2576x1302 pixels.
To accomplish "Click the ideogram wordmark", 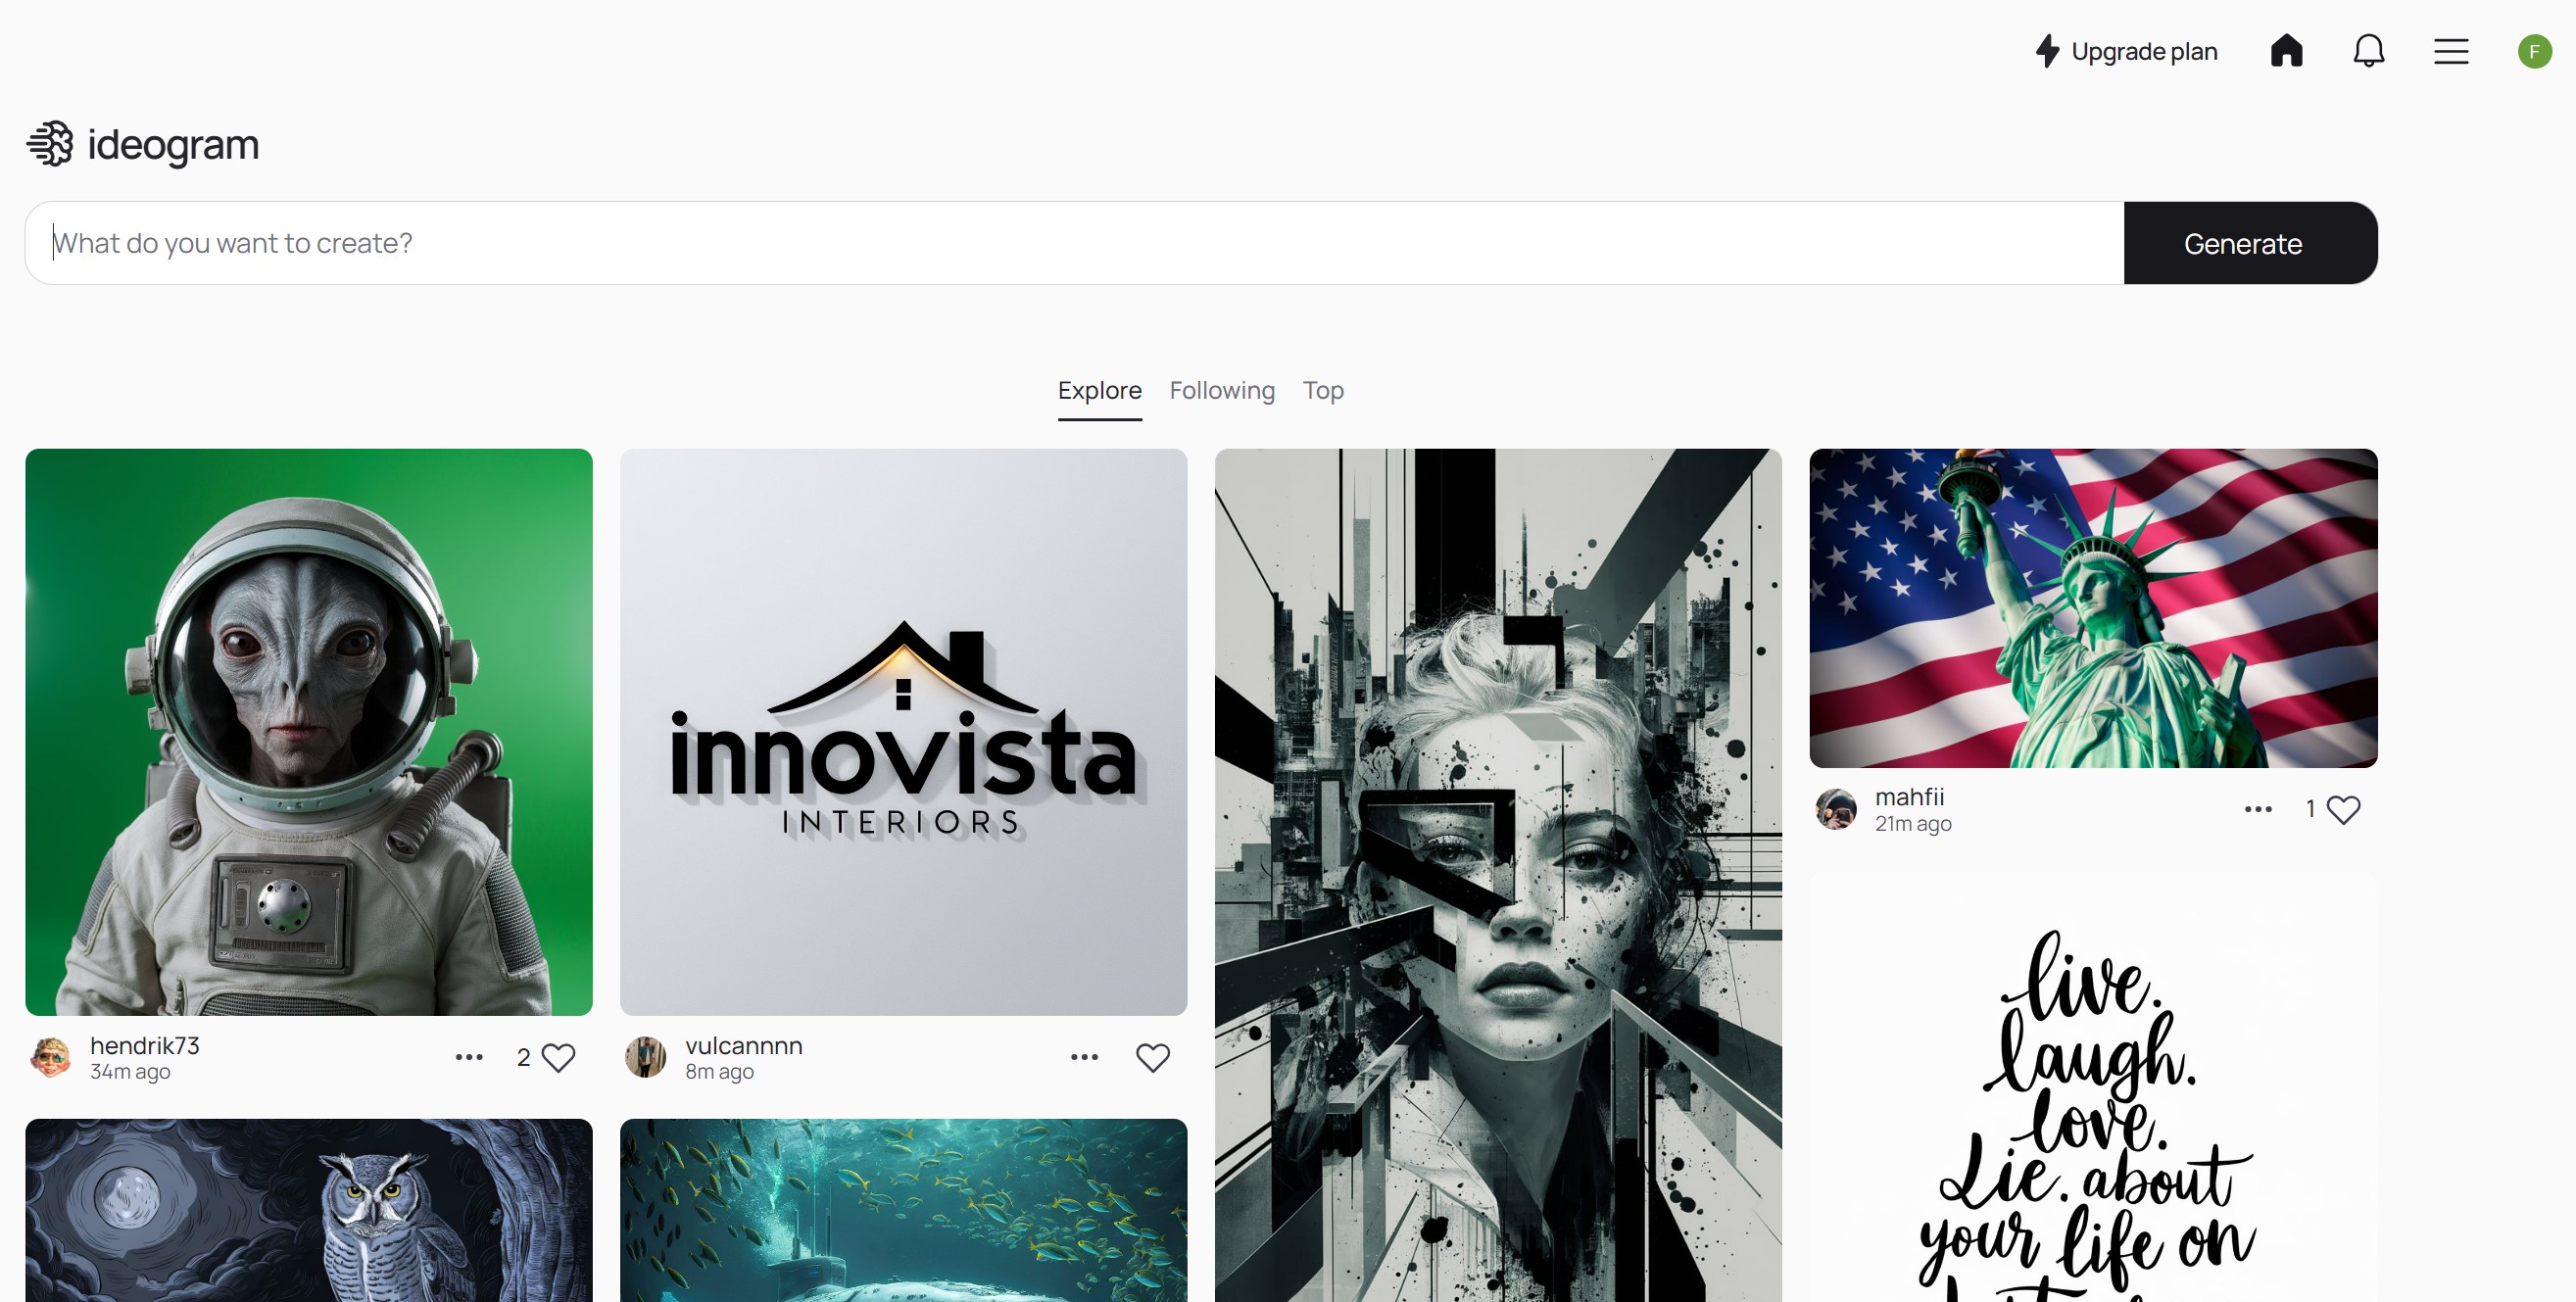I will pyautogui.click(x=173, y=145).
